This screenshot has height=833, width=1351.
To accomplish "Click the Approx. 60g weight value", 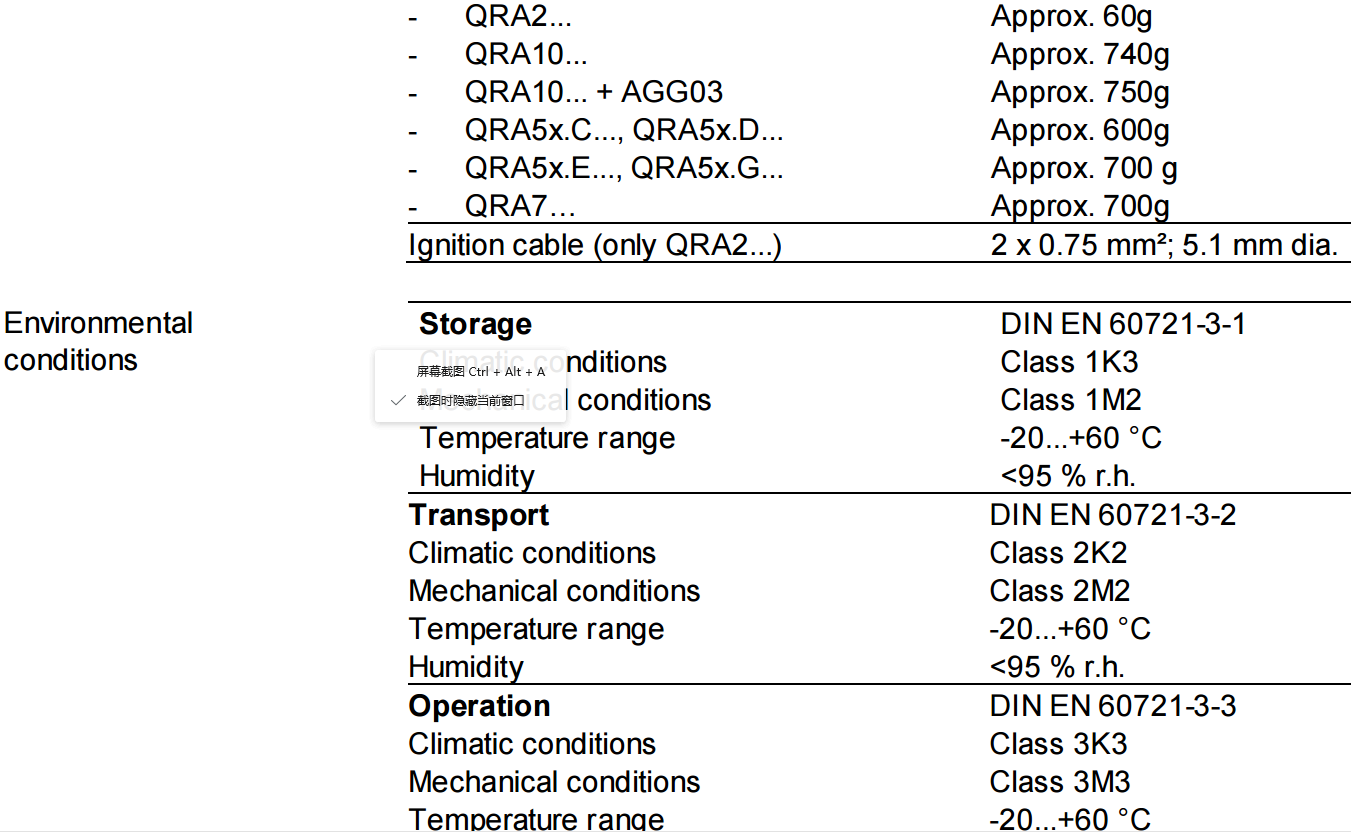I will pos(1071,16).
